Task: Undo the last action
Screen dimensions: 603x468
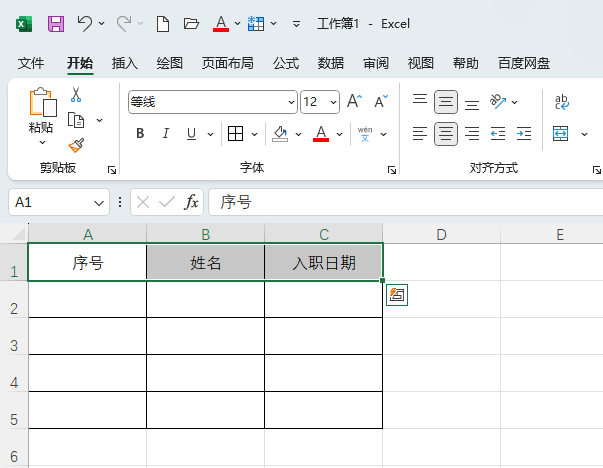Action: [x=85, y=23]
